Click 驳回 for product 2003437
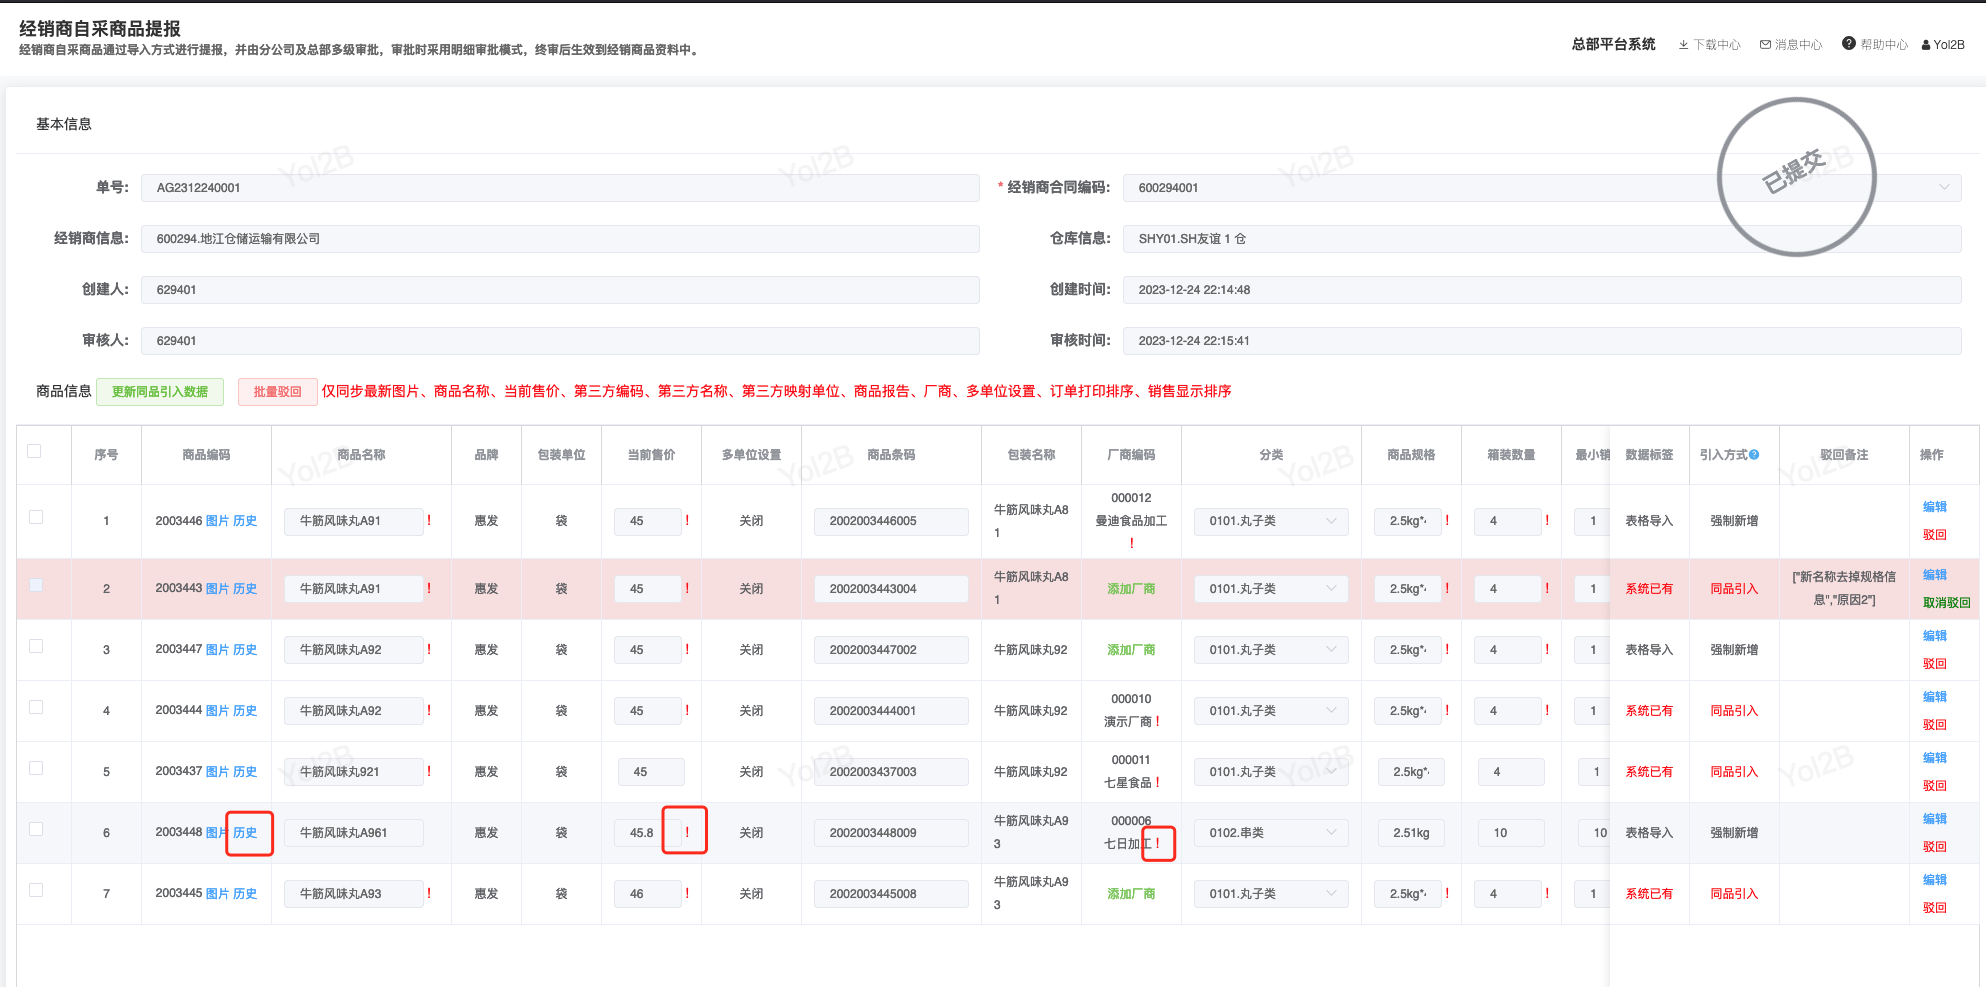1986x987 pixels. tap(1935, 786)
